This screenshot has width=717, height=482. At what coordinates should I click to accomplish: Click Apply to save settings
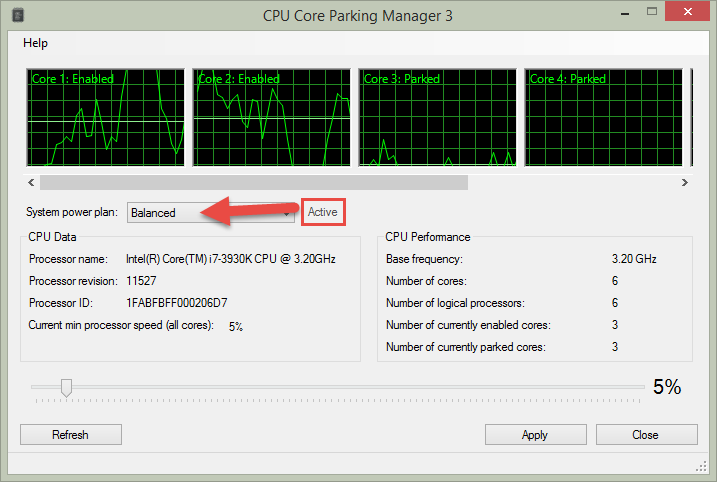pos(535,434)
